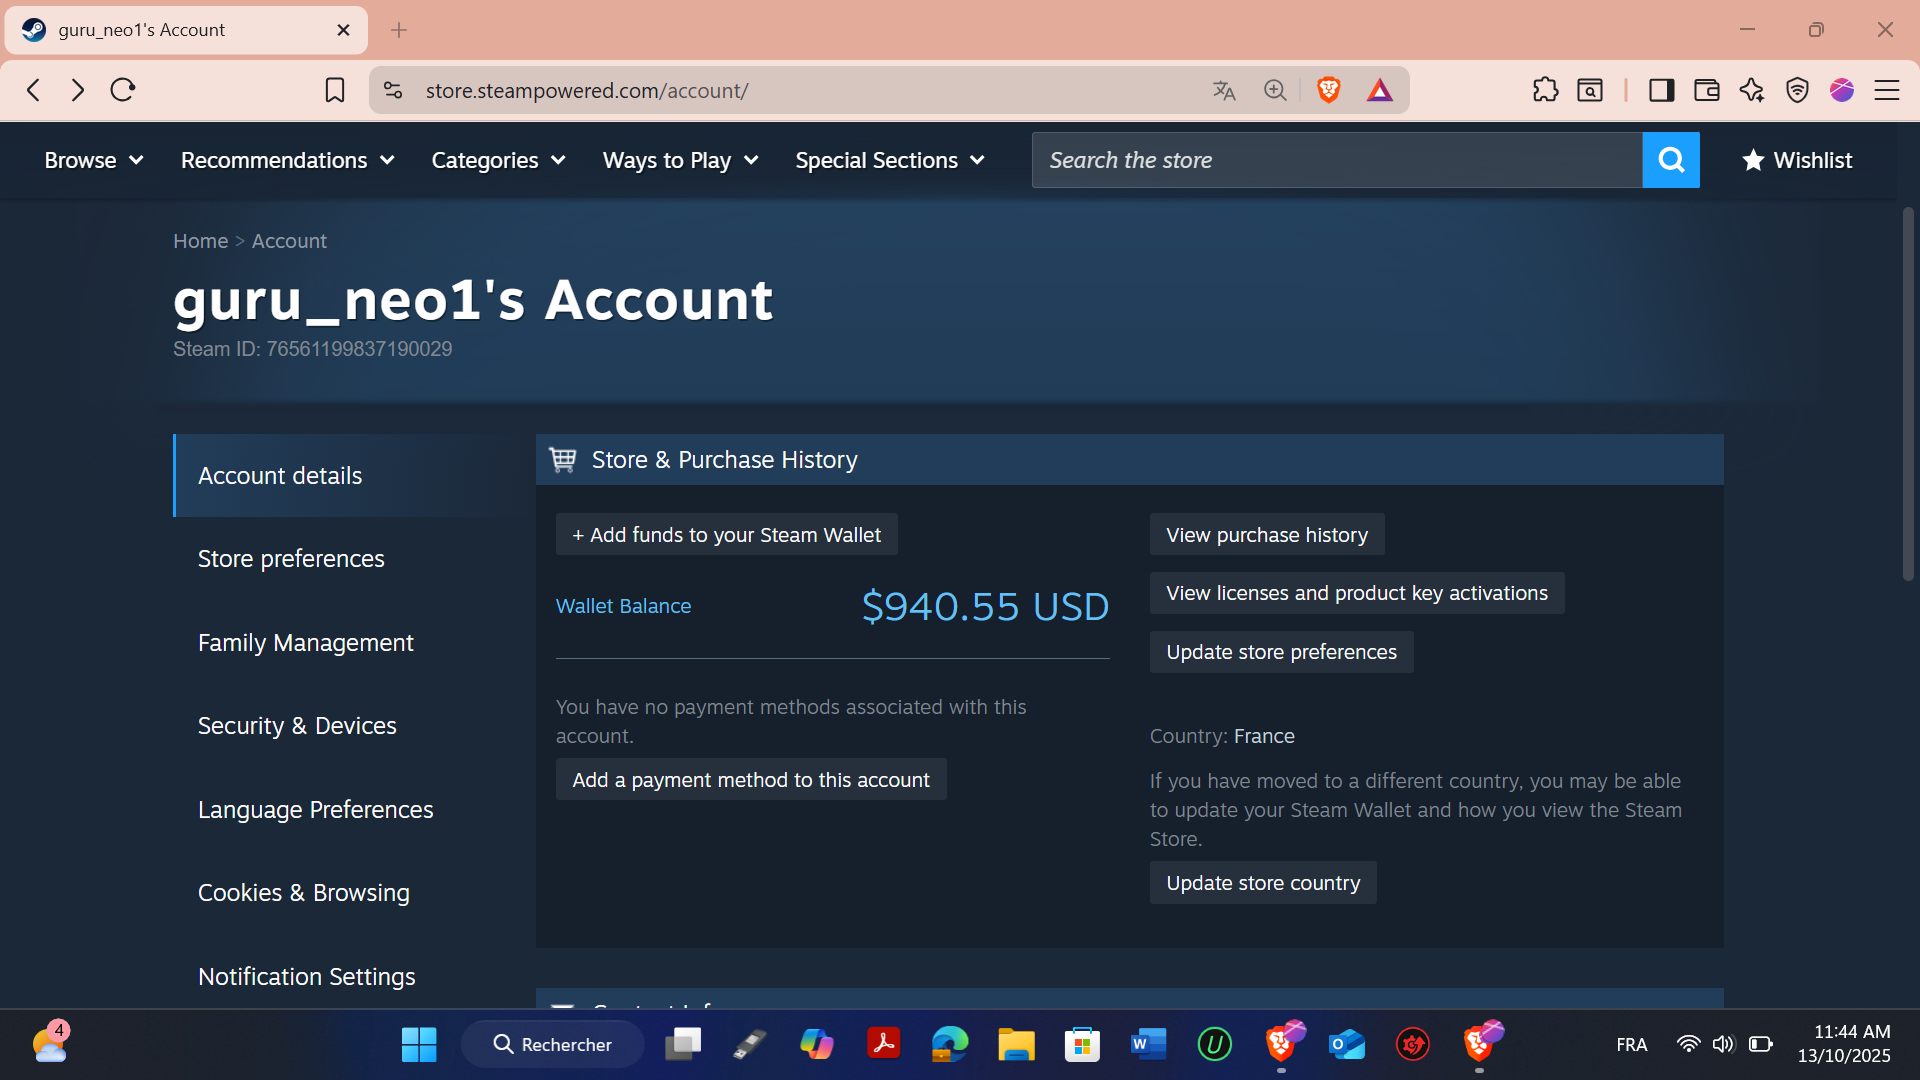
Task: Expand the Categories dropdown
Action: point(498,160)
